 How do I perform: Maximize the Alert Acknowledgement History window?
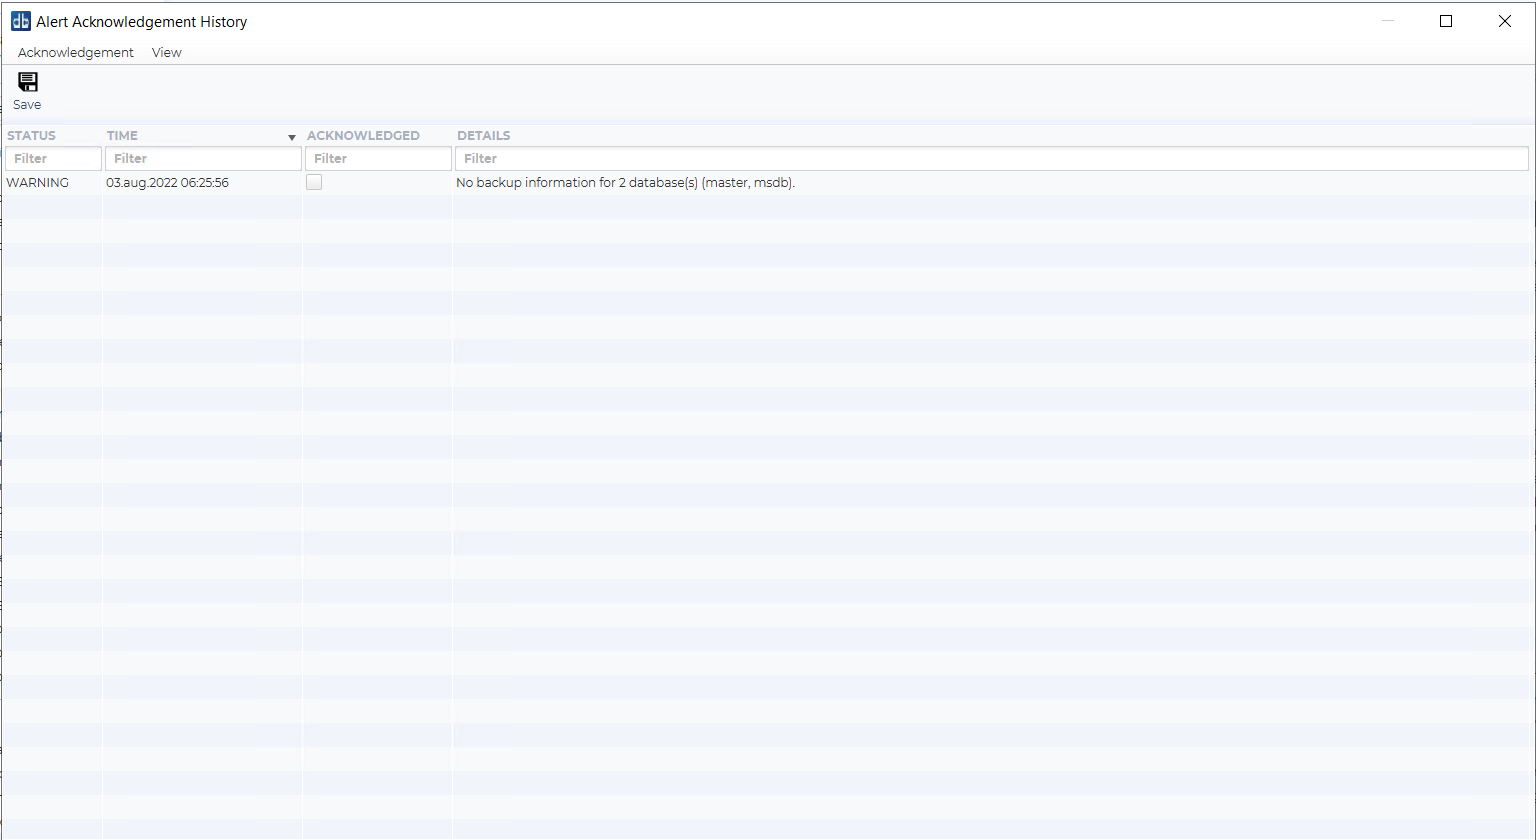point(1445,21)
